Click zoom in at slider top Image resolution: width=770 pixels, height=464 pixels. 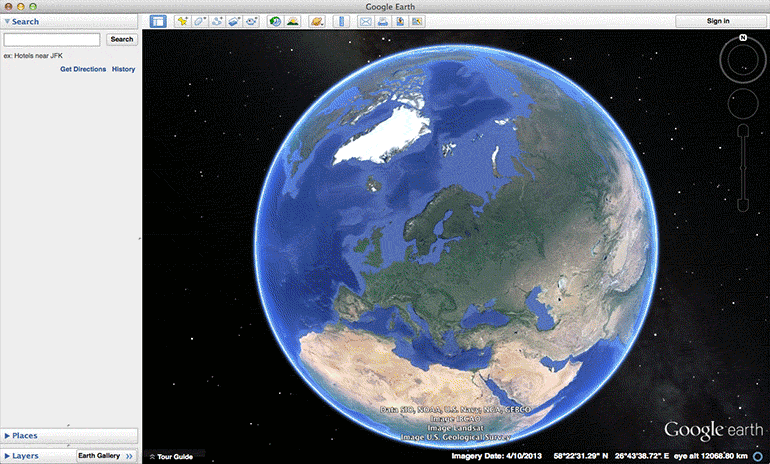click(x=743, y=130)
